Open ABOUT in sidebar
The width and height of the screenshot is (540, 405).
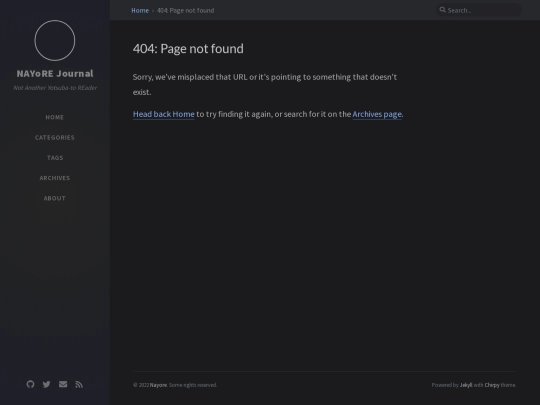click(55, 198)
